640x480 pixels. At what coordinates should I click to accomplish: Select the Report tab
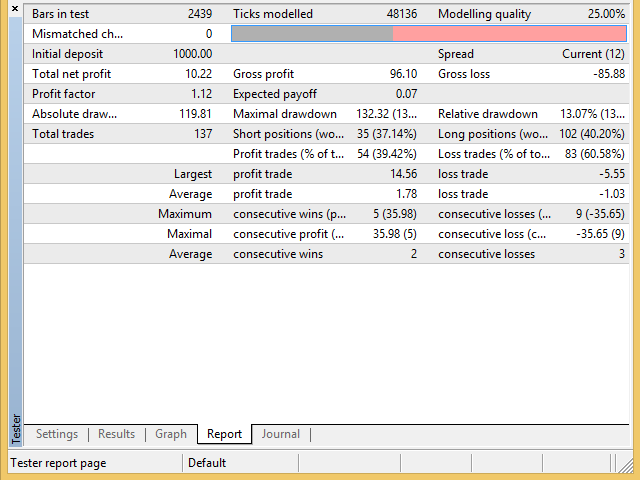[x=224, y=434]
